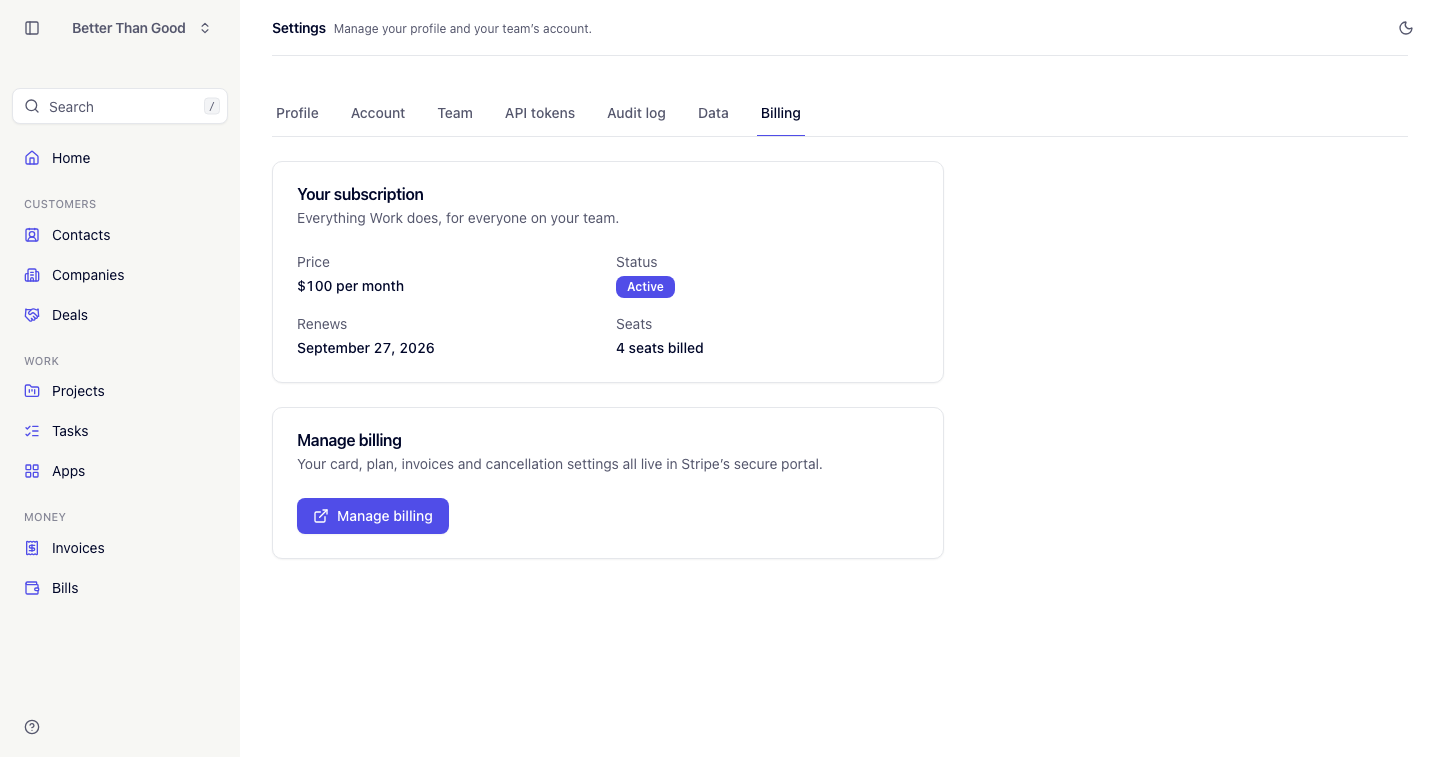
Task: Click the Active status badge
Action: (645, 287)
